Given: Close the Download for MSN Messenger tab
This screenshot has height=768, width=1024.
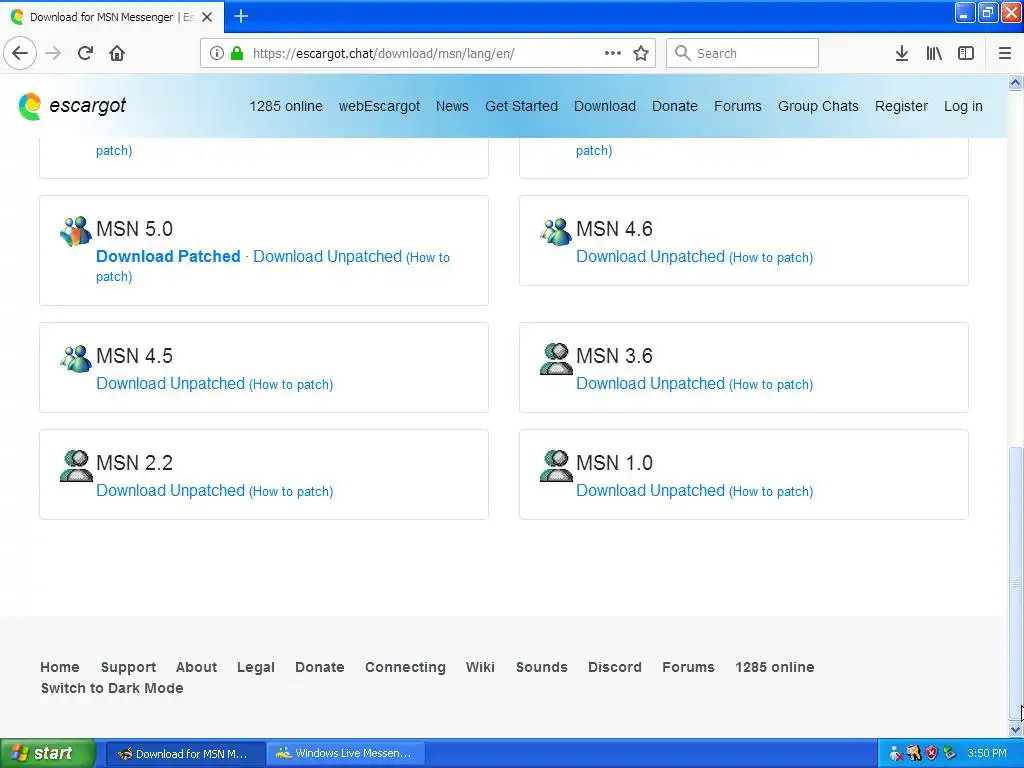Looking at the screenshot, I should pyautogui.click(x=207, y=17).
